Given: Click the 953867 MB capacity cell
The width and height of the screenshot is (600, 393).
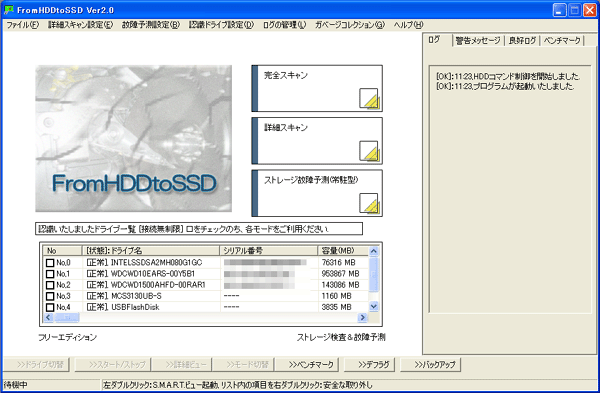Looking at the screenshot, I should 340,274.
